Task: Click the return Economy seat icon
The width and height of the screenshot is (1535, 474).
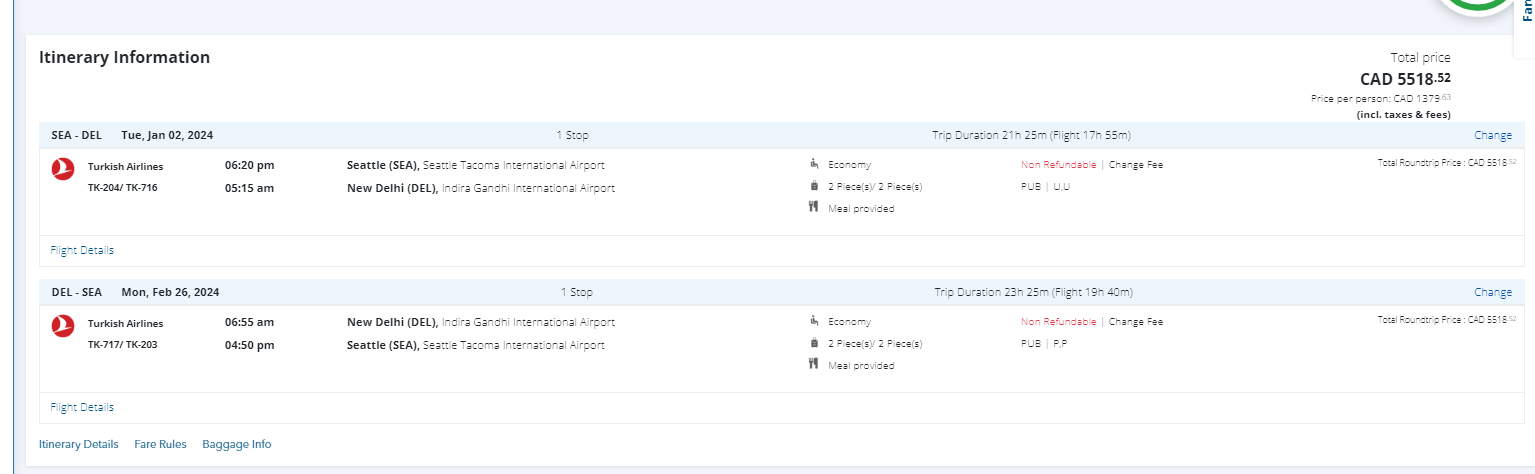Action: point(814,321)
